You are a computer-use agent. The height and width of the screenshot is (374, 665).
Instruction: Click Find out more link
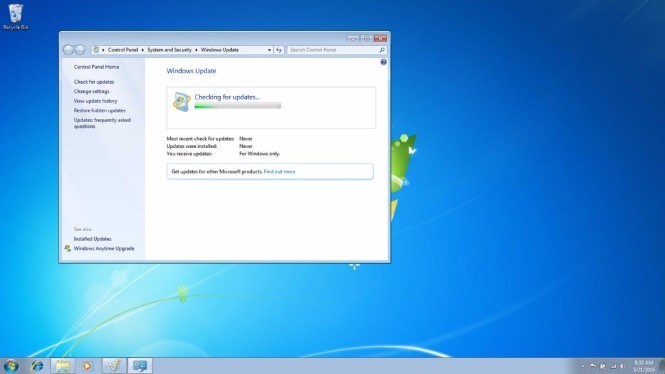click(x=279, y=172)
